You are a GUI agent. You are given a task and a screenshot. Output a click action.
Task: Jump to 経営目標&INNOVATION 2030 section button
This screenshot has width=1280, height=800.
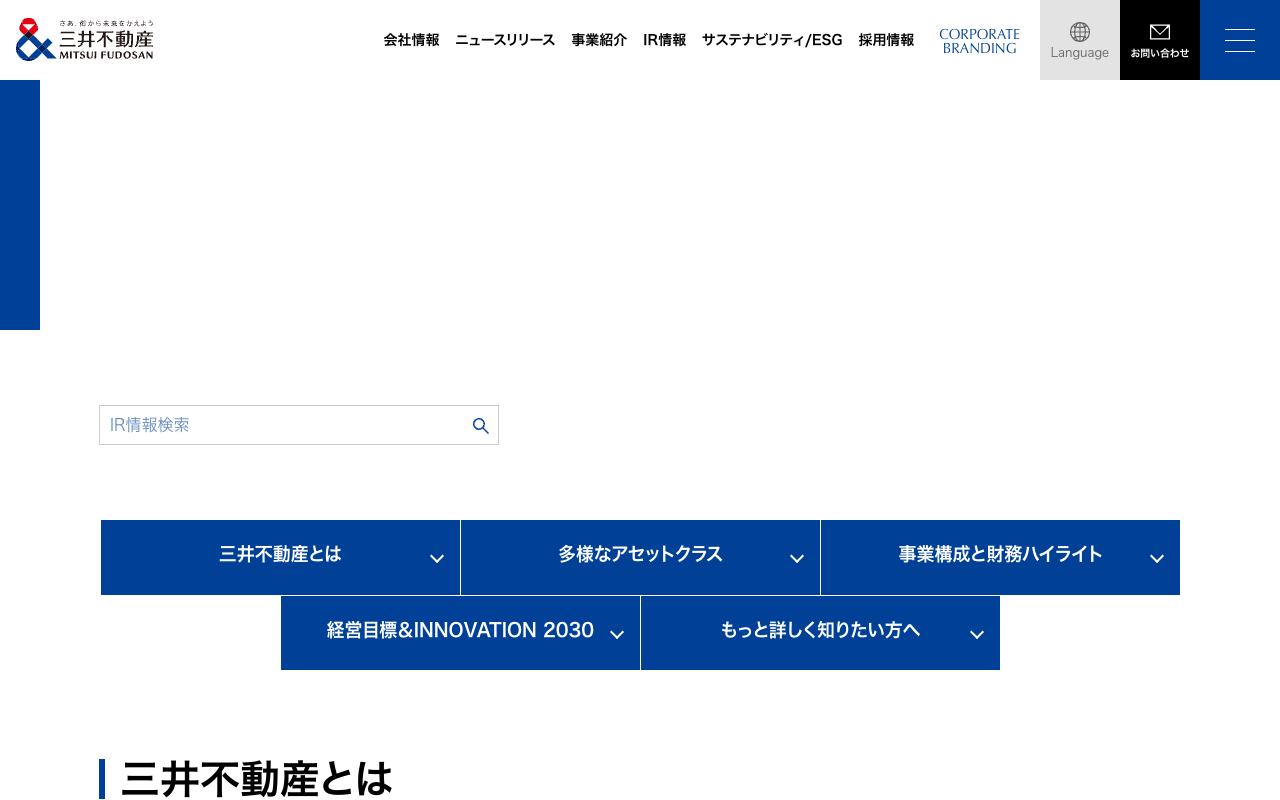(x=460, y=633)
